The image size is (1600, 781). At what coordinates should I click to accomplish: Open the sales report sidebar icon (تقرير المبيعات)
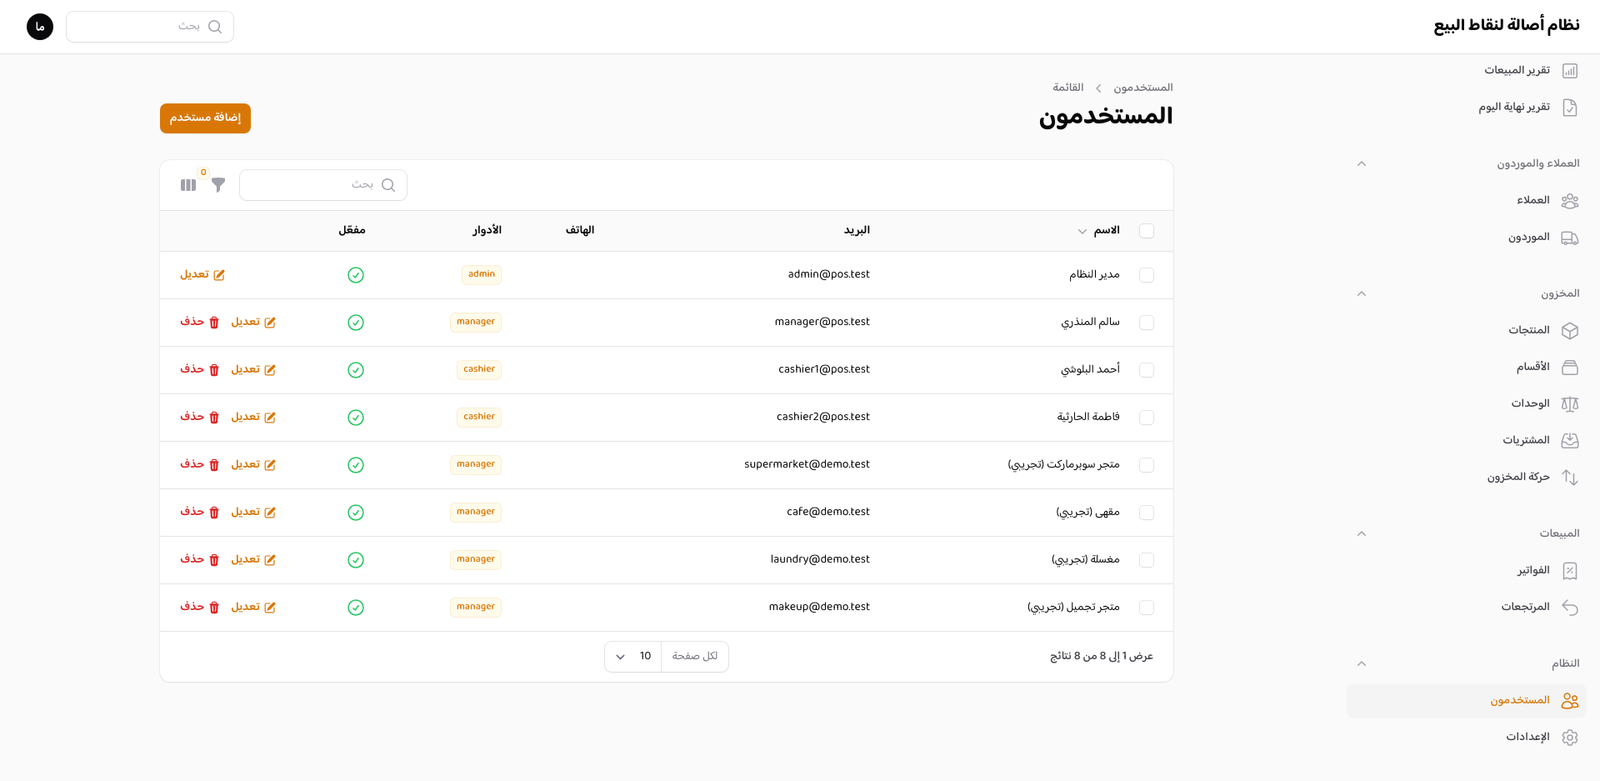pos(1570,71)
